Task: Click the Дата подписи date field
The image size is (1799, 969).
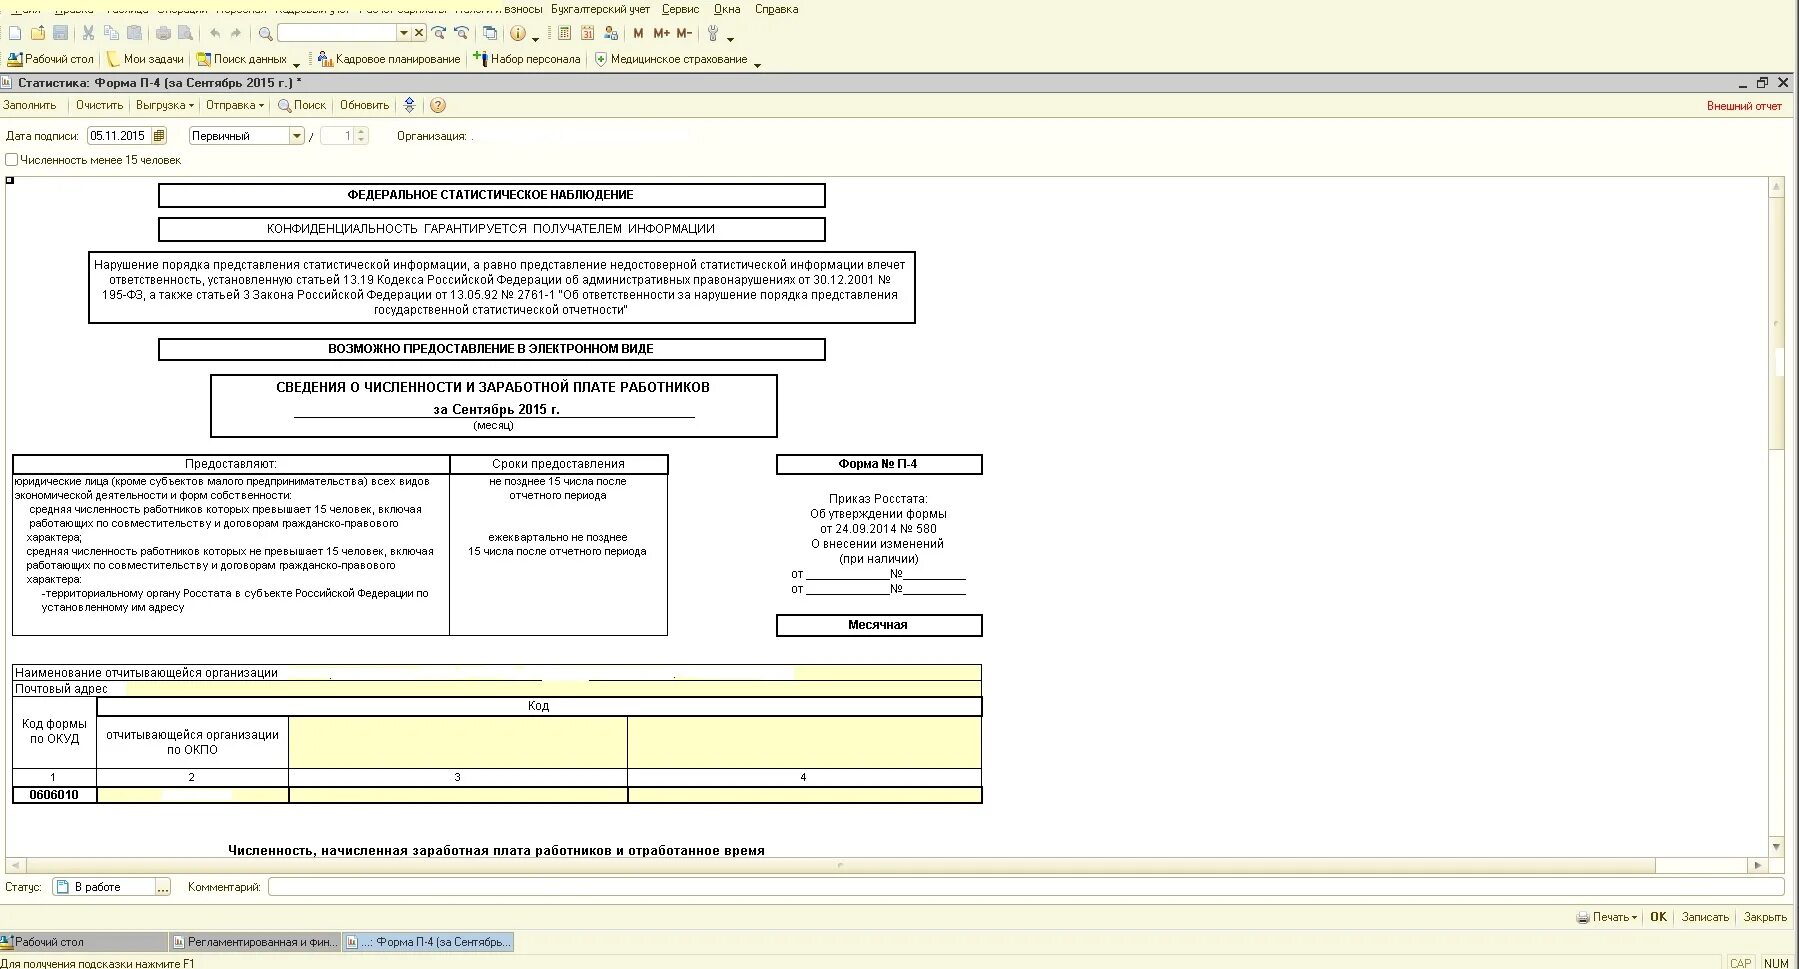Action: click(119, 136)
